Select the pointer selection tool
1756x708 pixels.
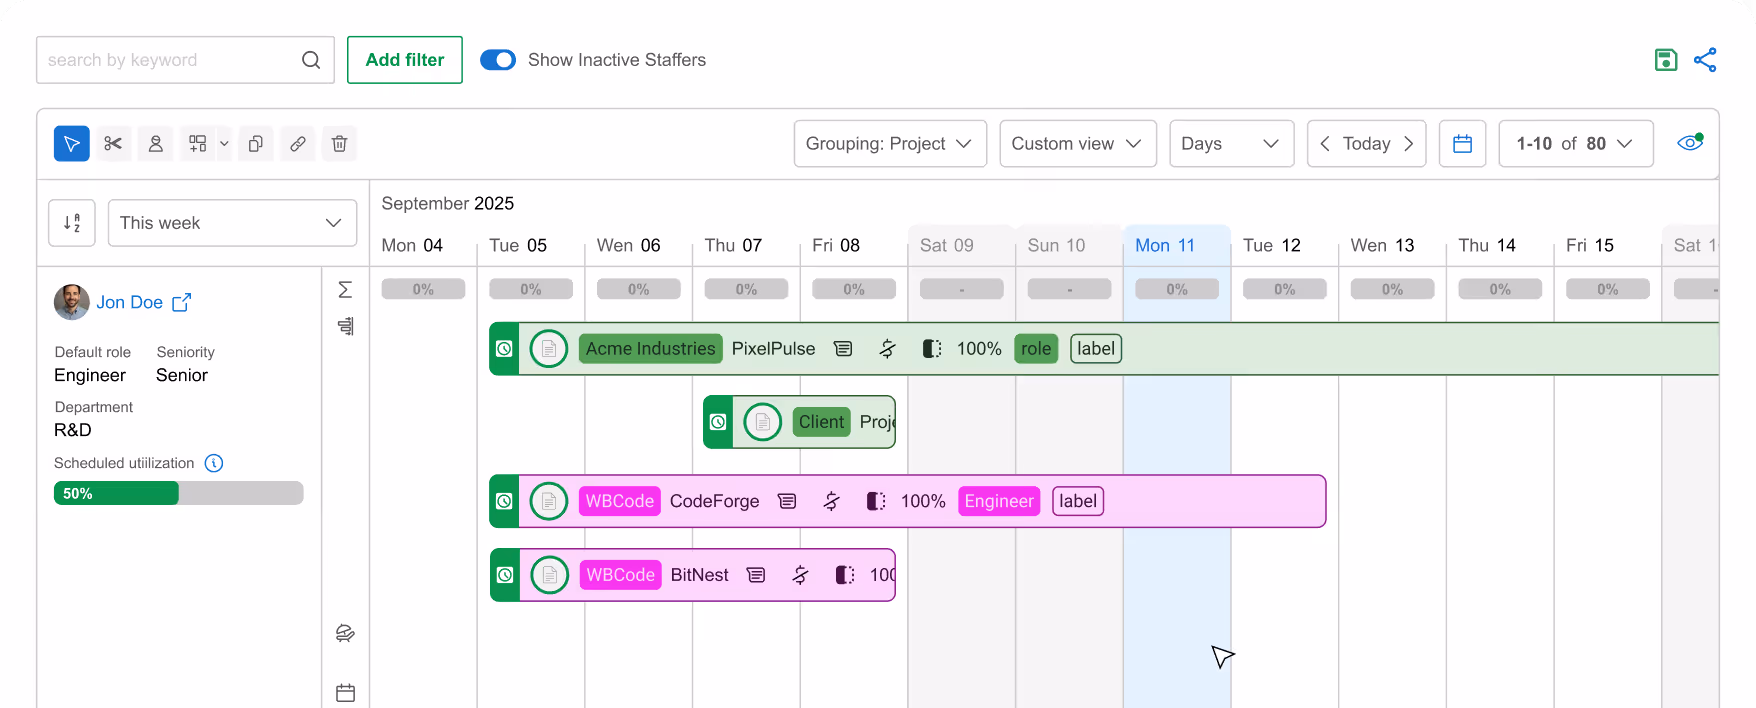(72, 144)
